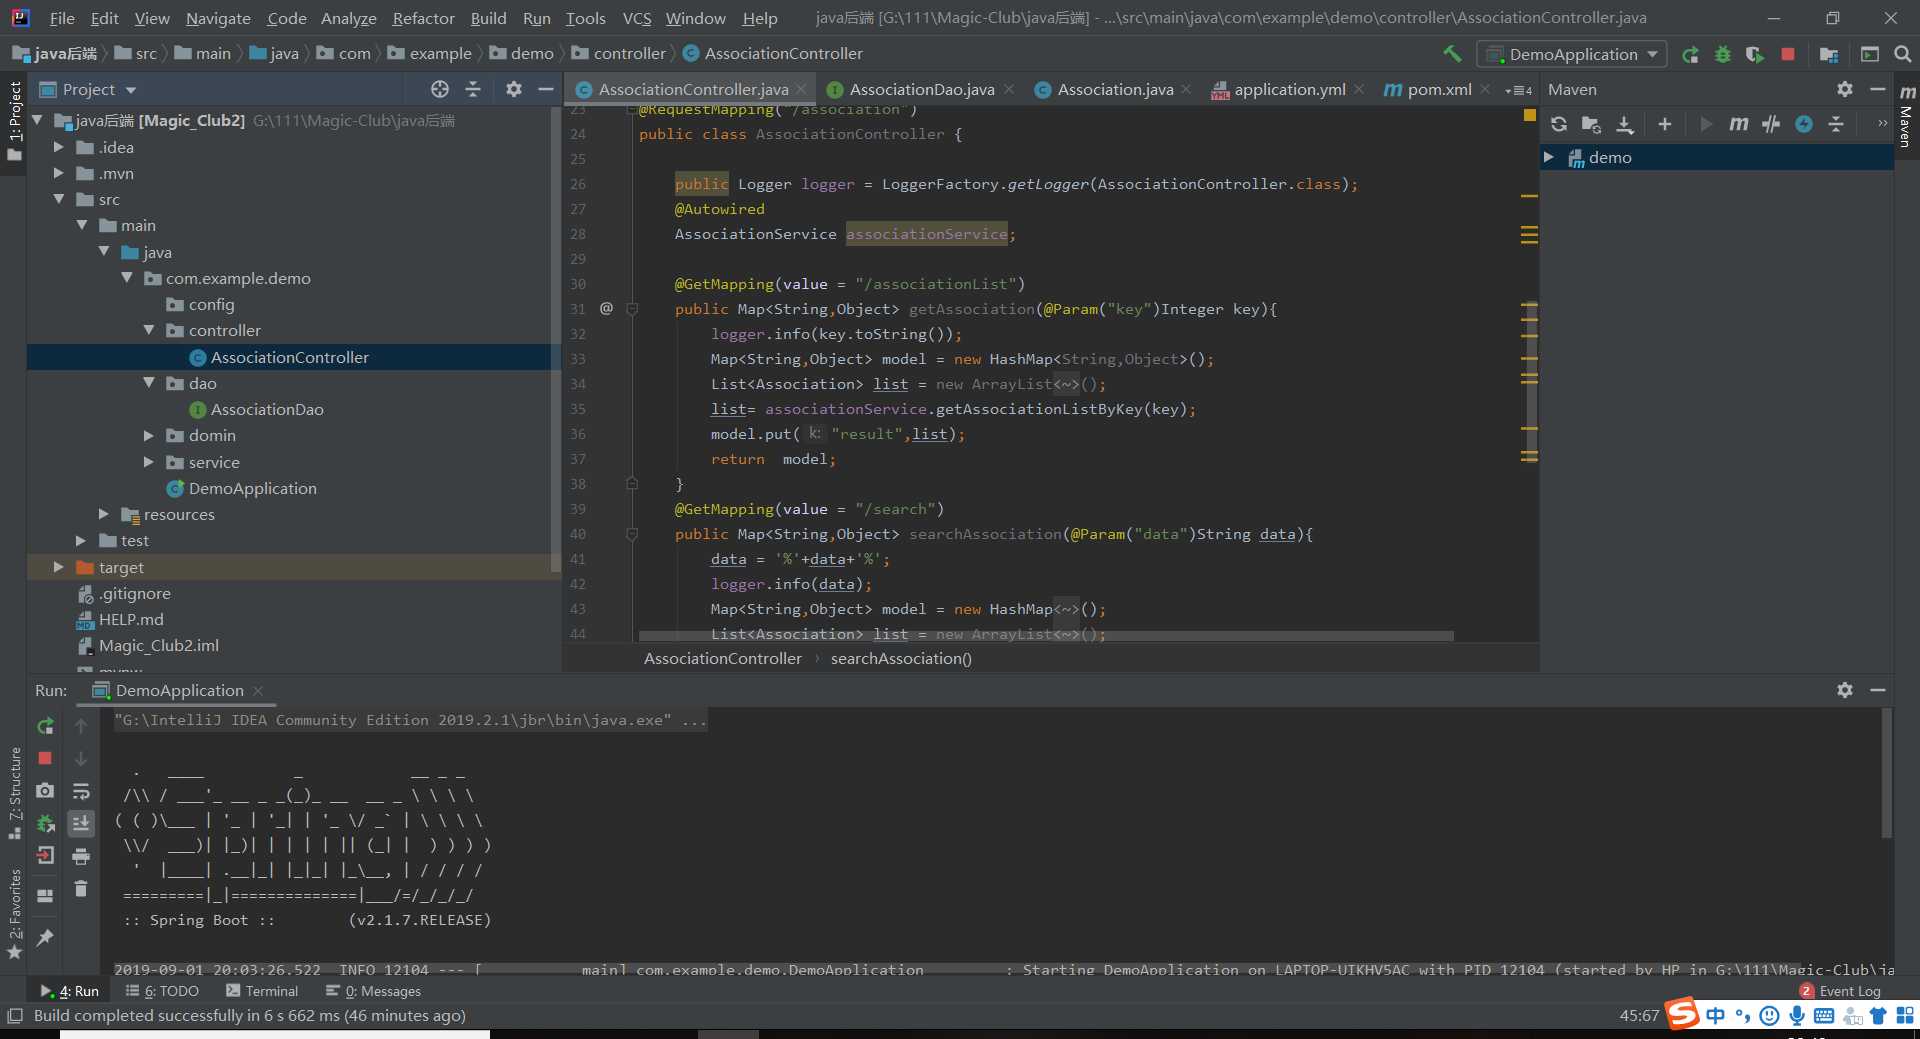Clear all console output with trash icon
The width and height of the screenshot is (1920, 1039).
(81, 888)
